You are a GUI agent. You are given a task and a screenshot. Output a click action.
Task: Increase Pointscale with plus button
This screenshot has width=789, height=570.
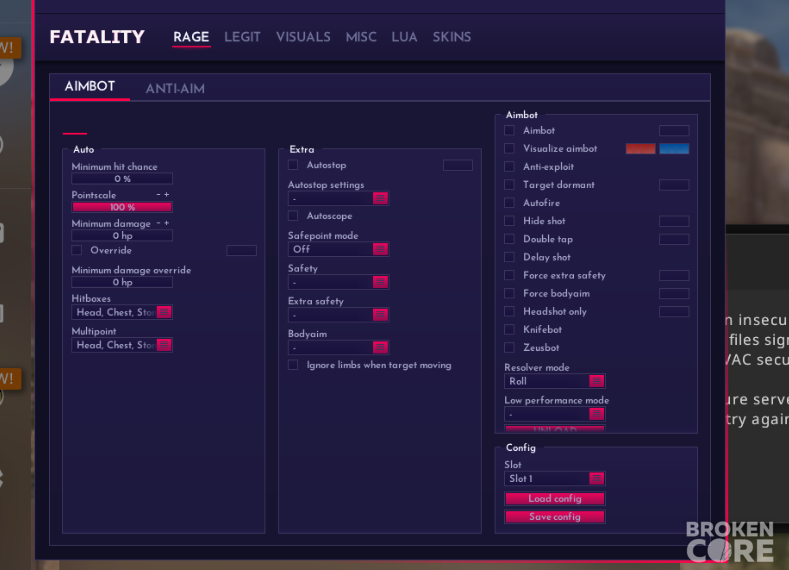pyautogui.click(x=167, y=195)
